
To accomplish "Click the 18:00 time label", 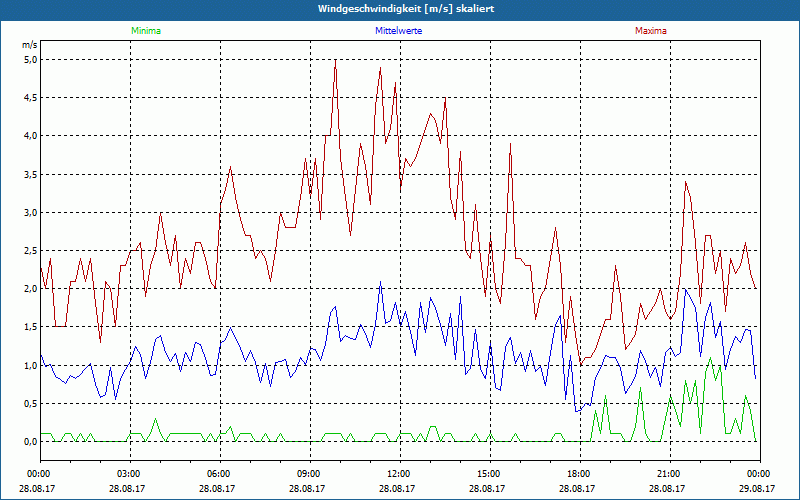I will [581, 474].
